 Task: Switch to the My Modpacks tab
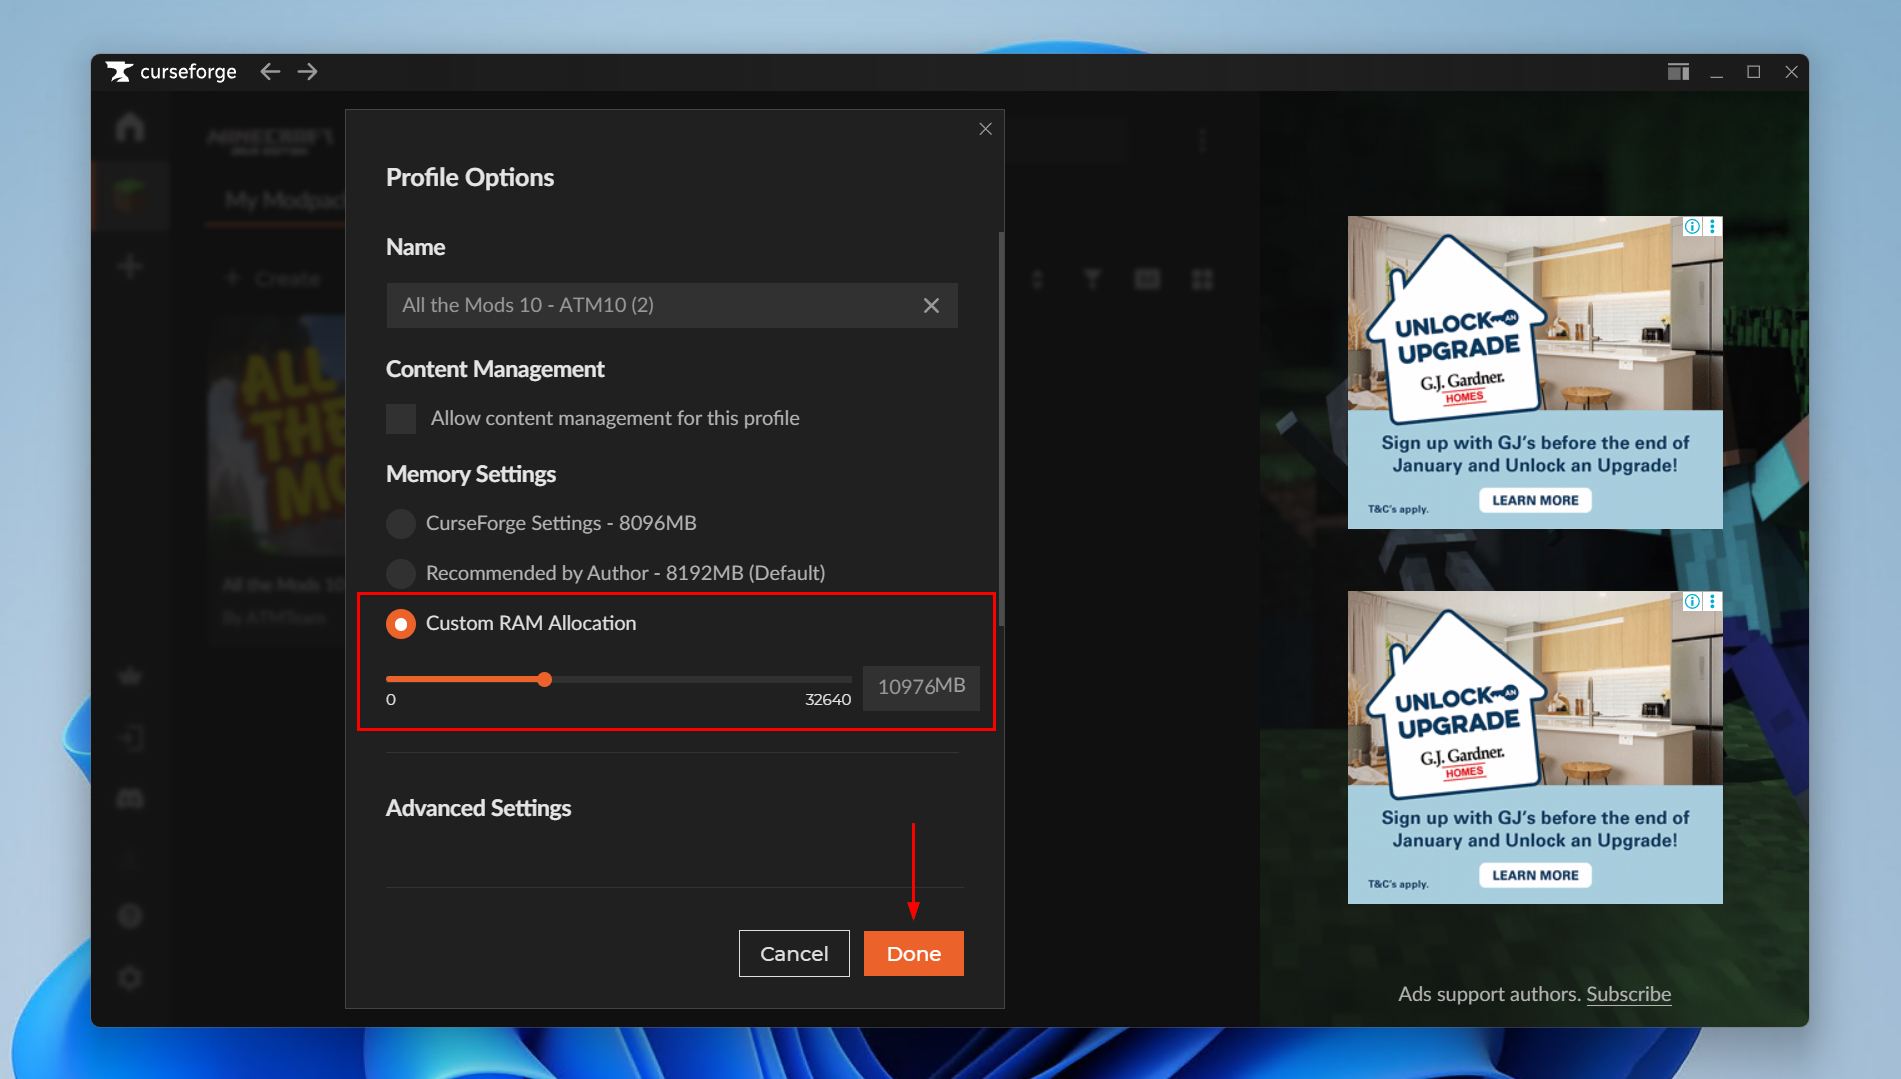(x=284, y=200)
